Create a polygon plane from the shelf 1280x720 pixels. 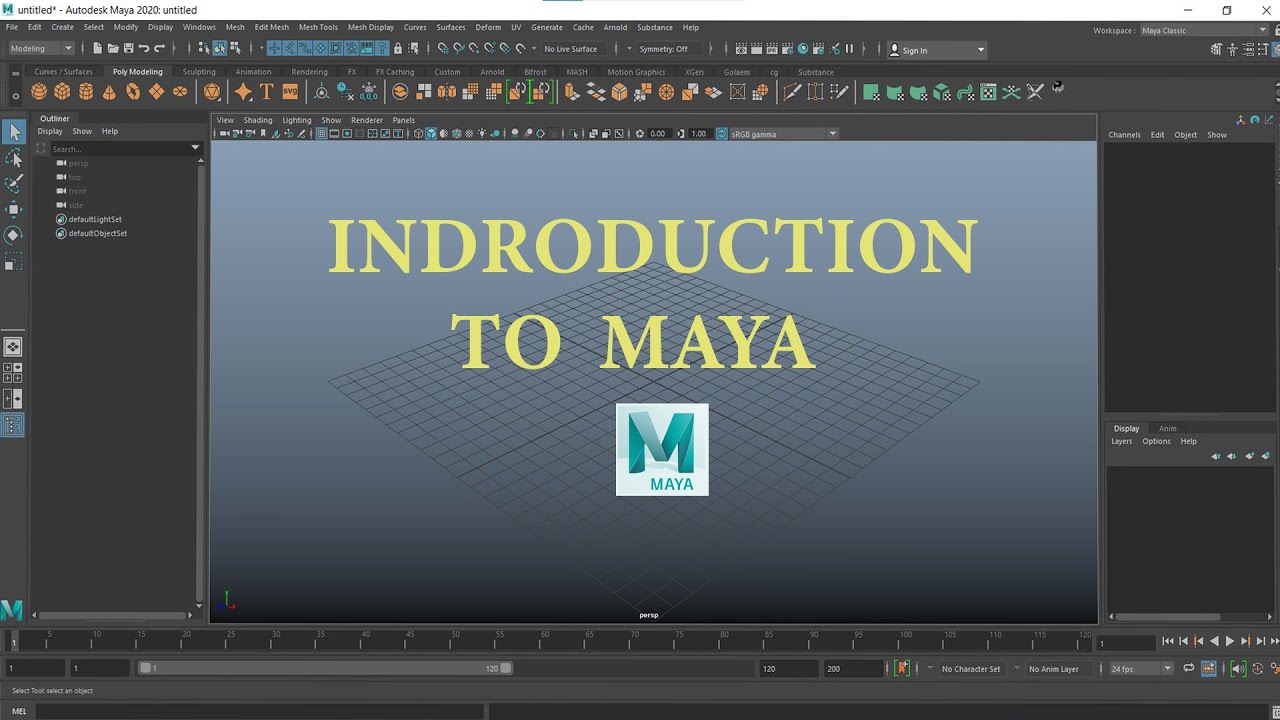tap(156, 92)
